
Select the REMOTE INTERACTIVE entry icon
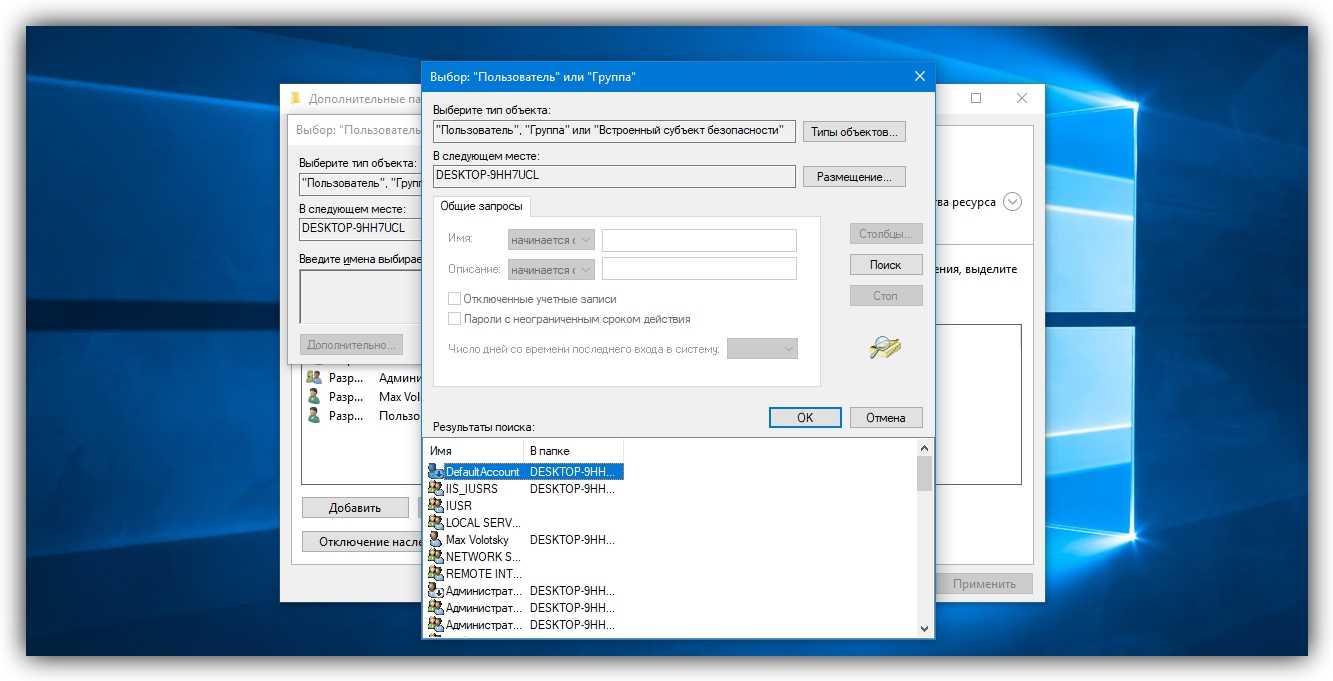click(x=435, y=573)
